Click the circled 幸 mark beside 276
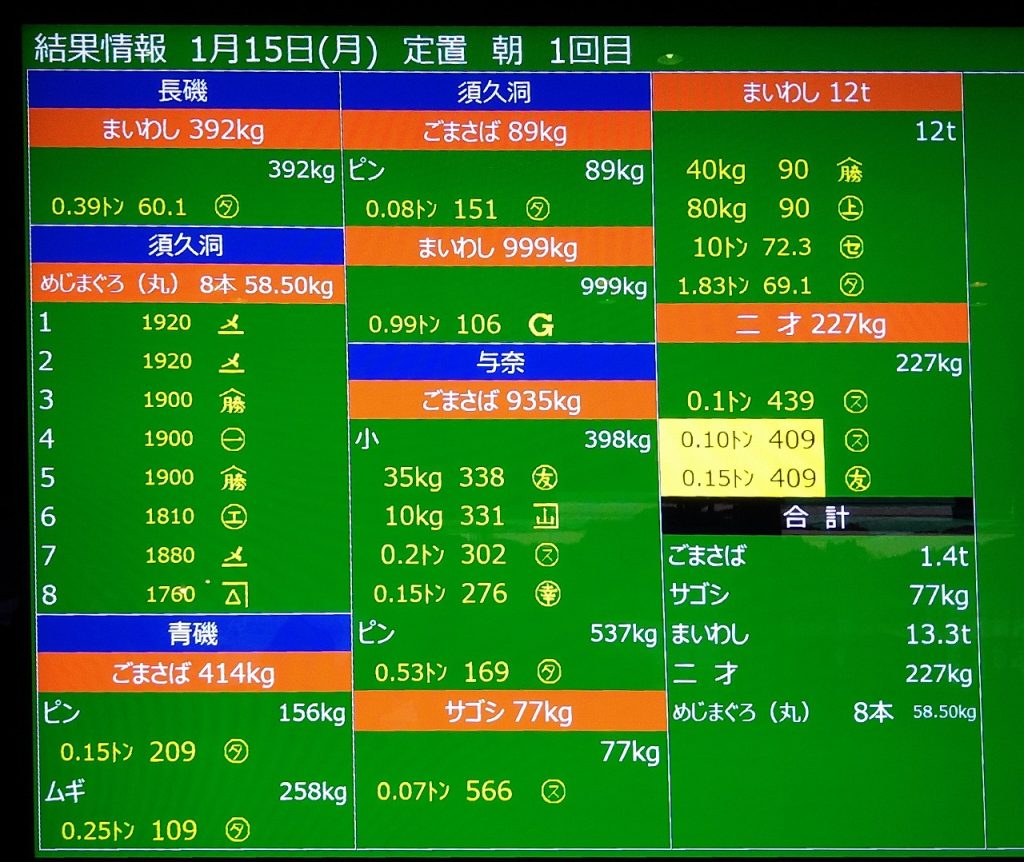 coord(547,594)
